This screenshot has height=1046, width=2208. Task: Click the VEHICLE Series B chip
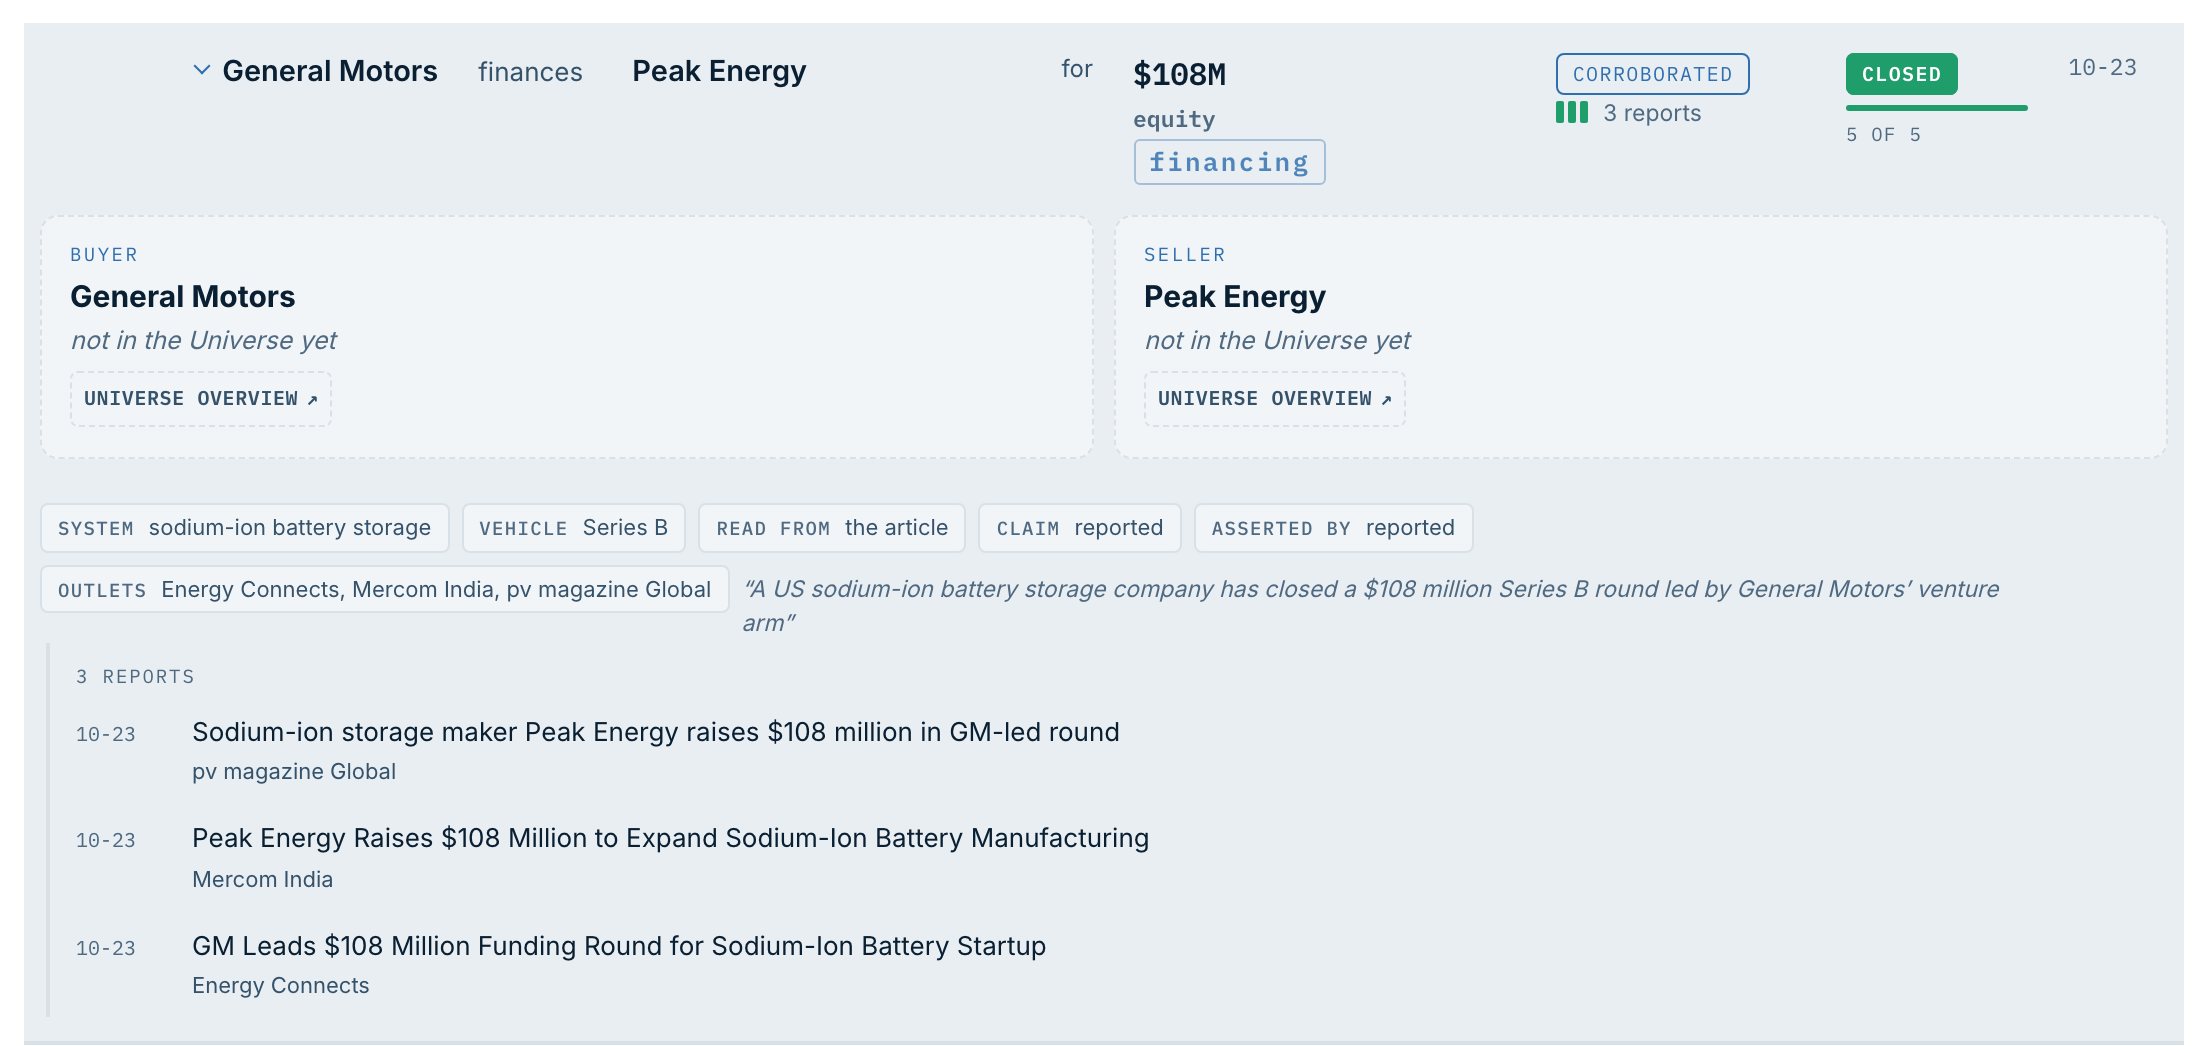574,528
